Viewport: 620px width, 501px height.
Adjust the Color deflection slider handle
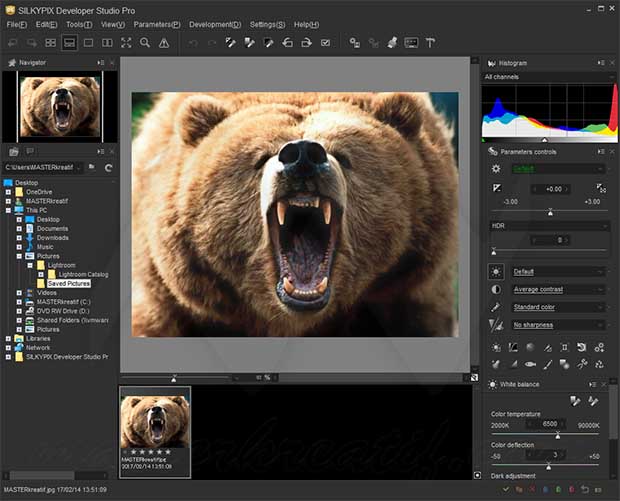[x=548, y=467]
